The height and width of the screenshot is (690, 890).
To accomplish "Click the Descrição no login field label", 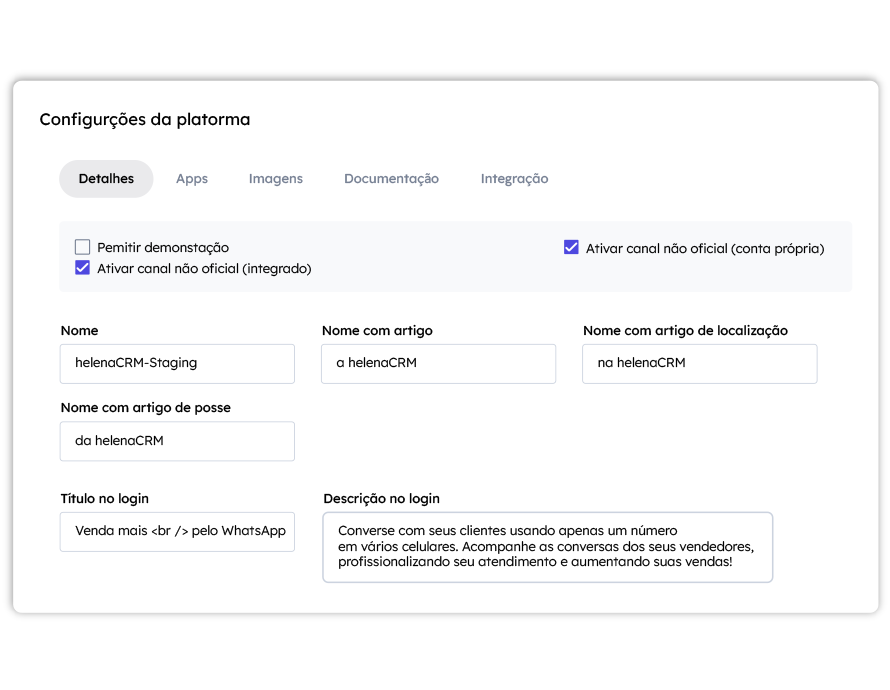I will [381, 498].
